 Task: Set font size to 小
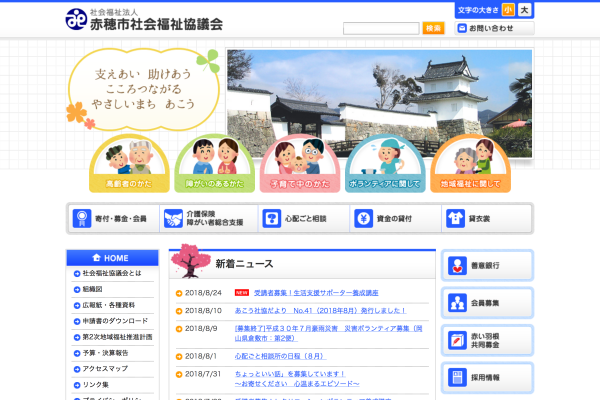click(508, 10)
